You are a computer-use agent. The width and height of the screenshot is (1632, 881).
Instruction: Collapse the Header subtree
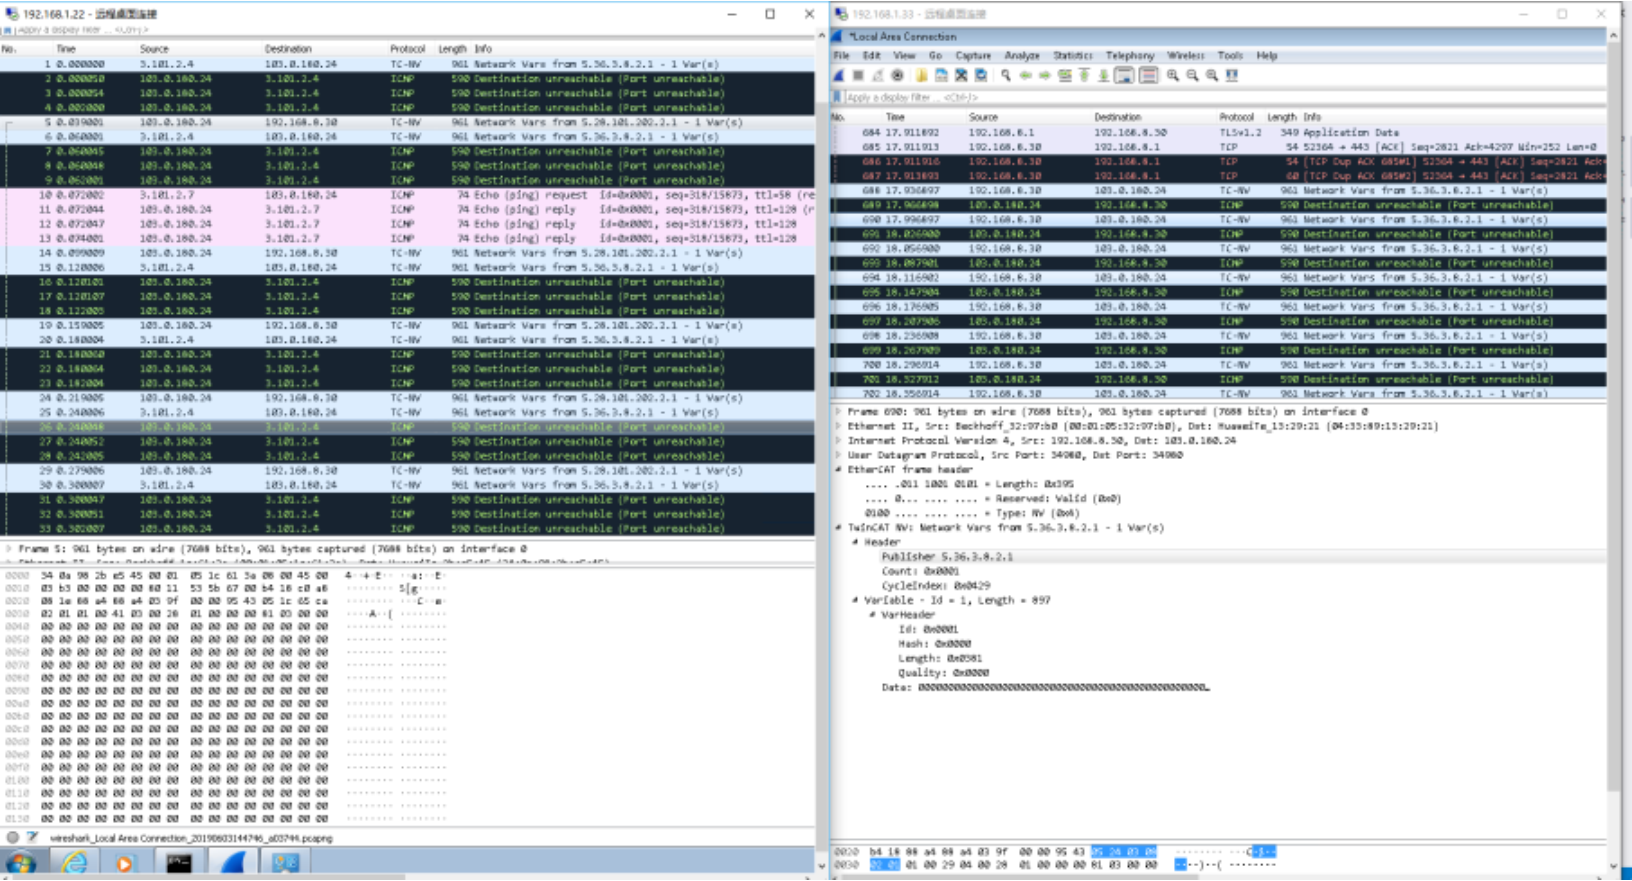click(x=855, y=542)
